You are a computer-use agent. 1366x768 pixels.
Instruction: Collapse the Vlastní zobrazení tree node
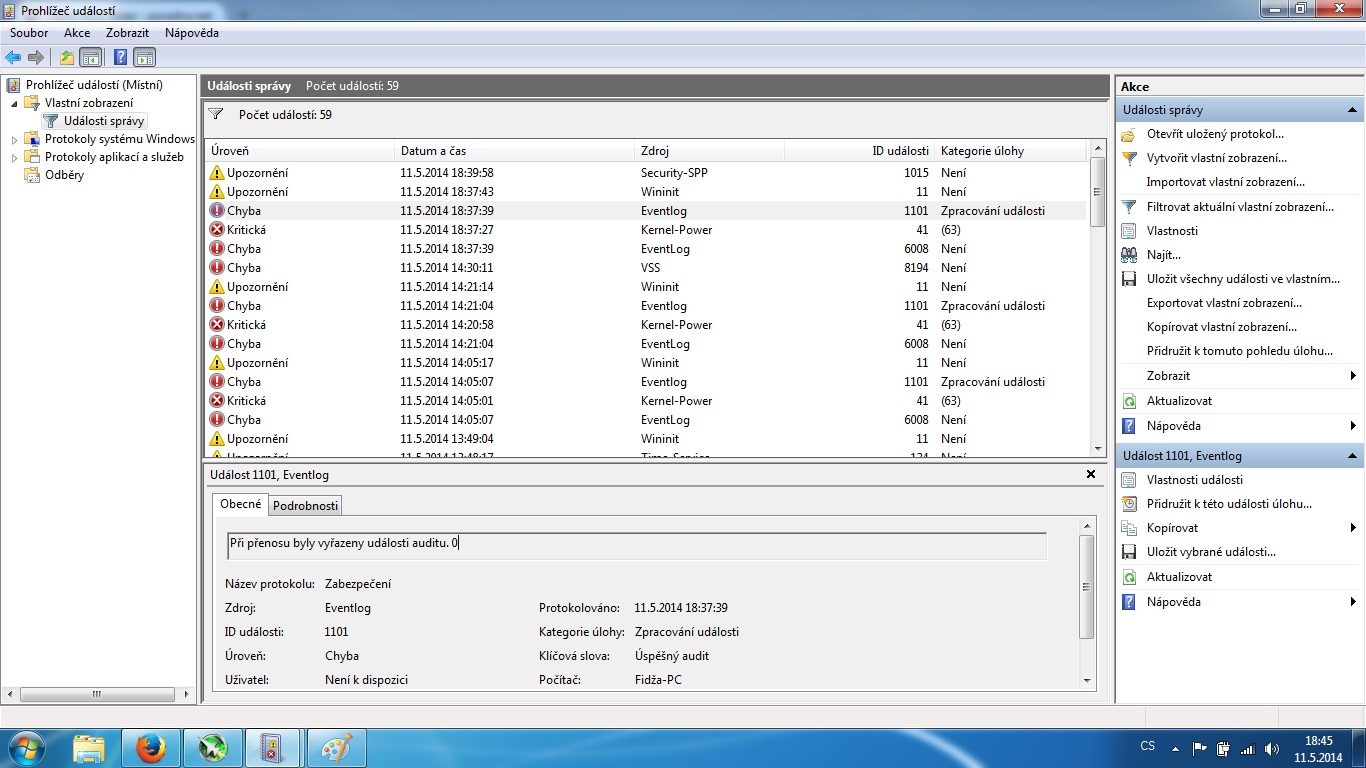tap(14, 103)
